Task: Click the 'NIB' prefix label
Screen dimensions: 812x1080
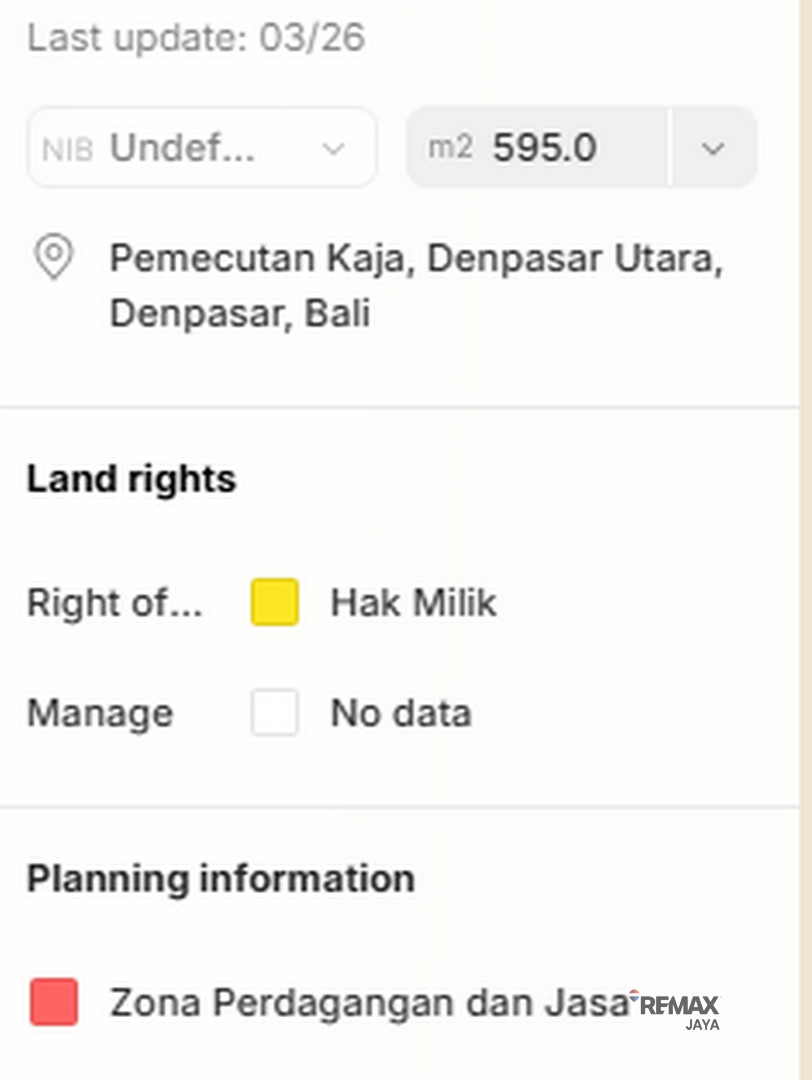Action: (x=68, y=150)
